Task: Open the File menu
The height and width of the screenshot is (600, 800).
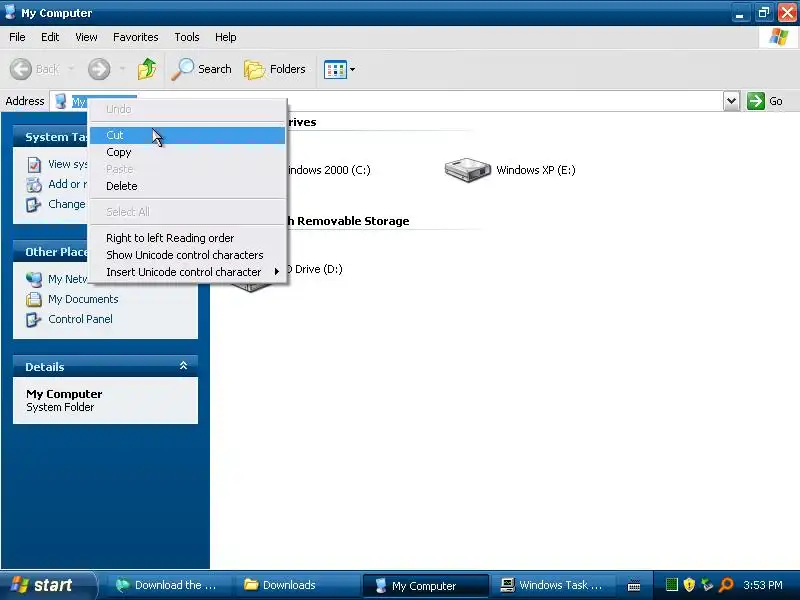Action: (x=17, y=37)
